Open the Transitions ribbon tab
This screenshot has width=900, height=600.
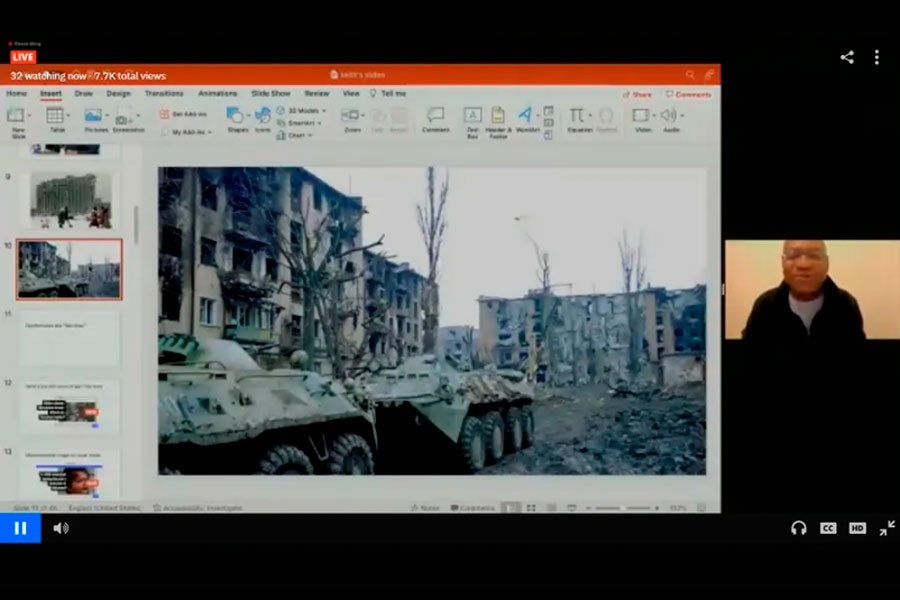[164, 93]
